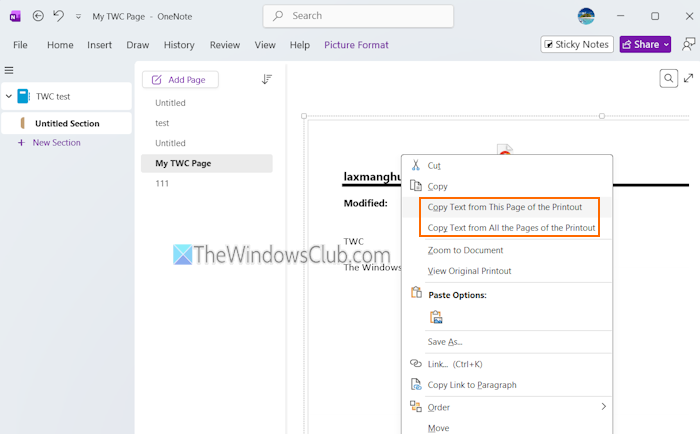Select Copy Text from This Page of the Printout
Viewport: 700px width, 434px height.
tap(507, 207)
